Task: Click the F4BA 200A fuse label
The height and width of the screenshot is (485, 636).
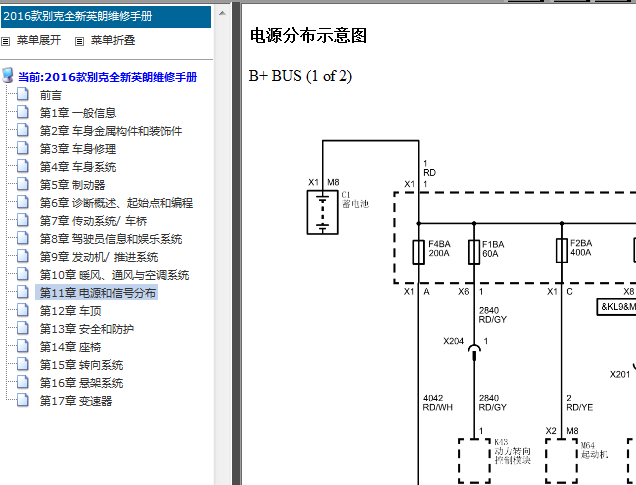Action: pos(439,248)
